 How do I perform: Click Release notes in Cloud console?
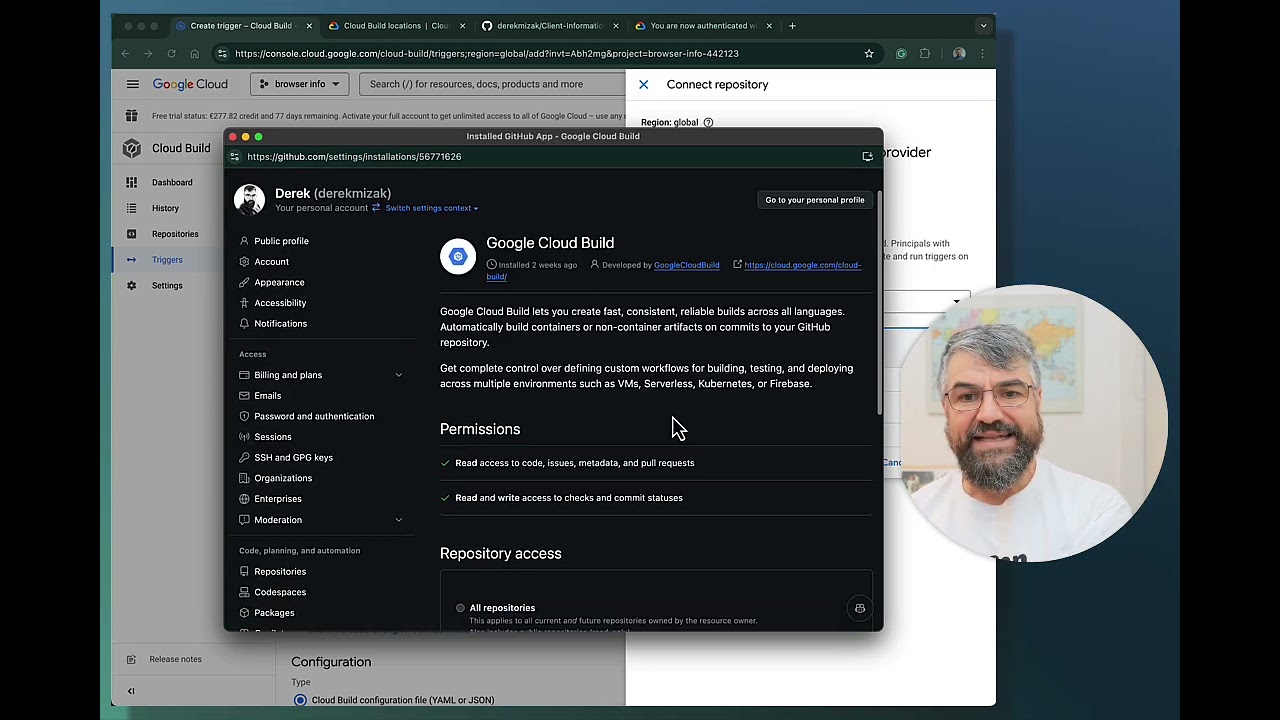click(x=175, y=659)
